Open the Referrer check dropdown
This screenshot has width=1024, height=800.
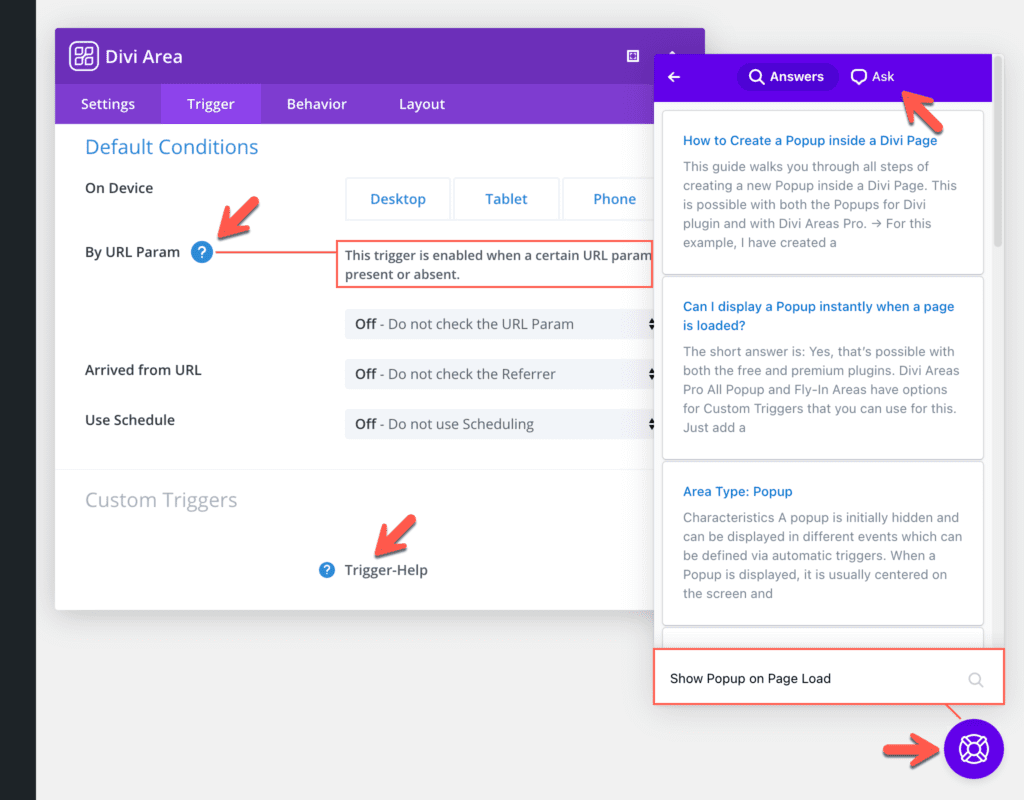click(500, 374)
